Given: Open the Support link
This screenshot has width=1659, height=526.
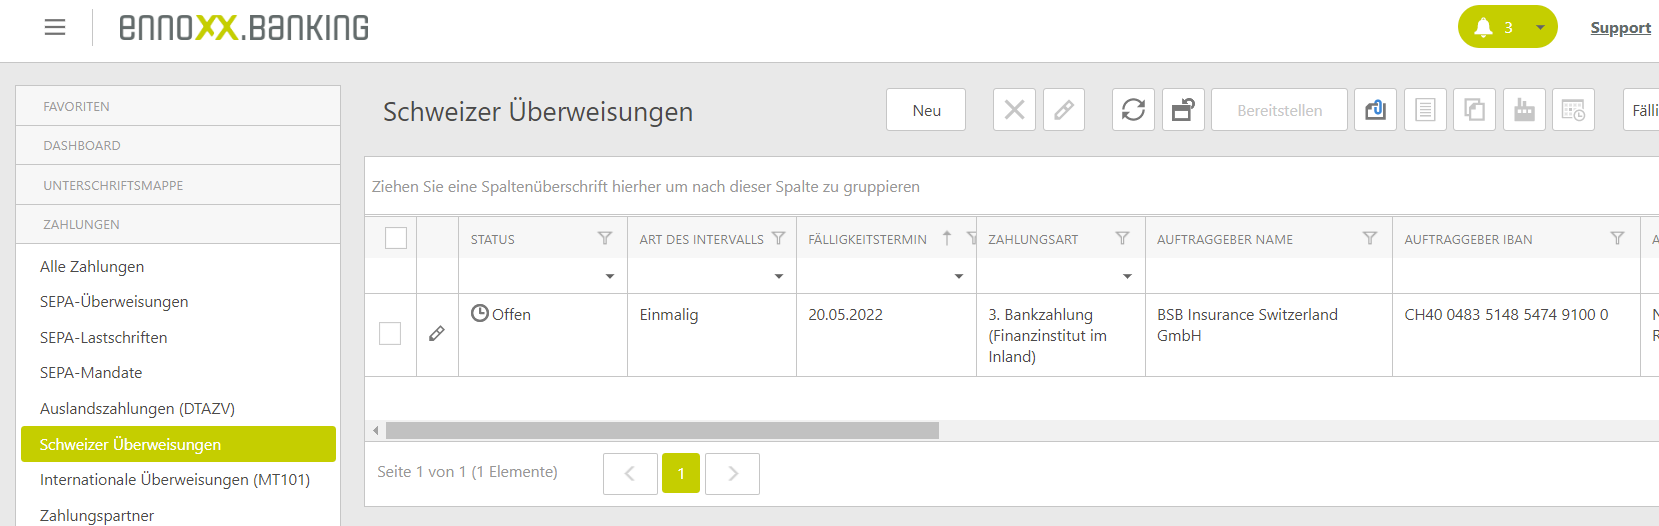Looking at the screenshot, I should (1620, 28).
